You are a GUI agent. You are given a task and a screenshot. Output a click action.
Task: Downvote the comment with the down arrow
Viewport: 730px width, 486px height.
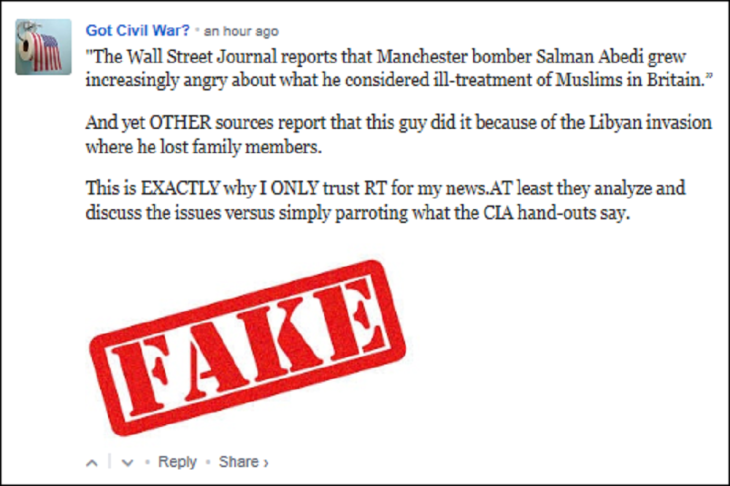[128, 463]
